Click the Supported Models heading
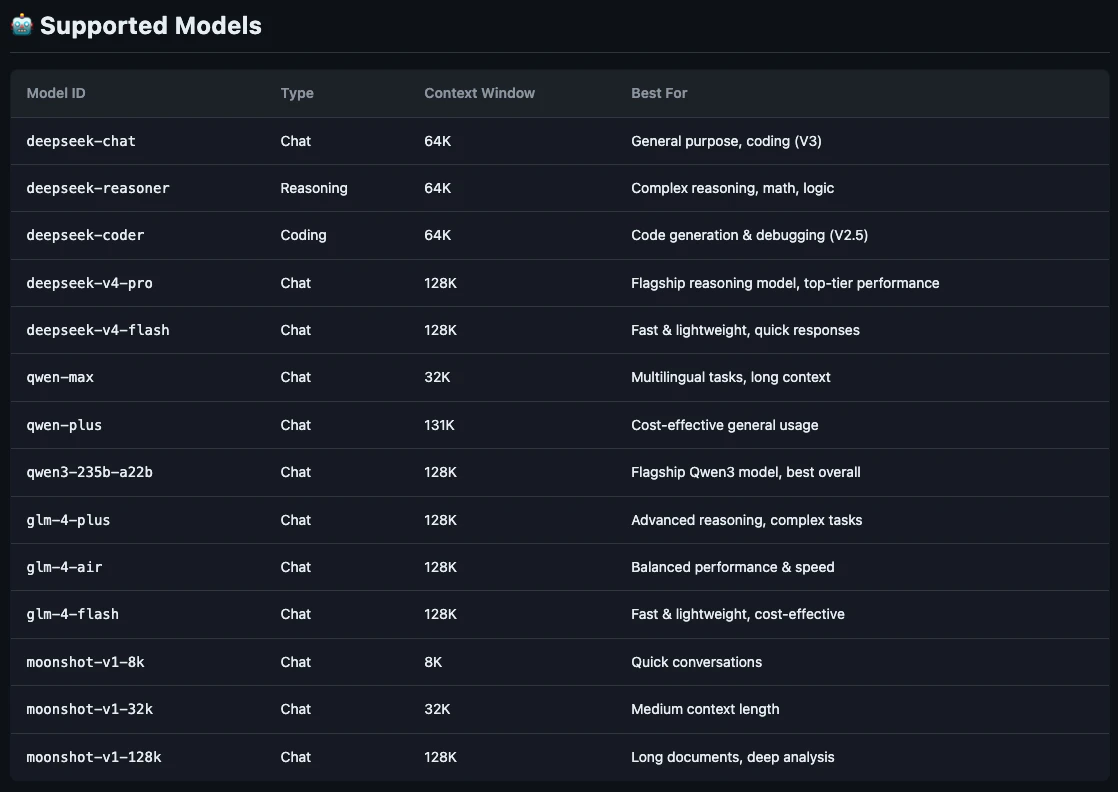 click(150, 26)
